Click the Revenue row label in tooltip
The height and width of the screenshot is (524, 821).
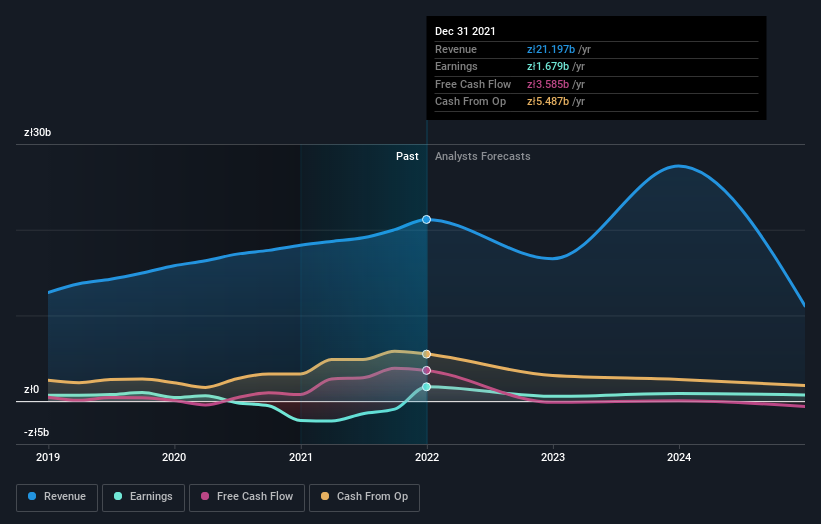(x=456, y=49)
